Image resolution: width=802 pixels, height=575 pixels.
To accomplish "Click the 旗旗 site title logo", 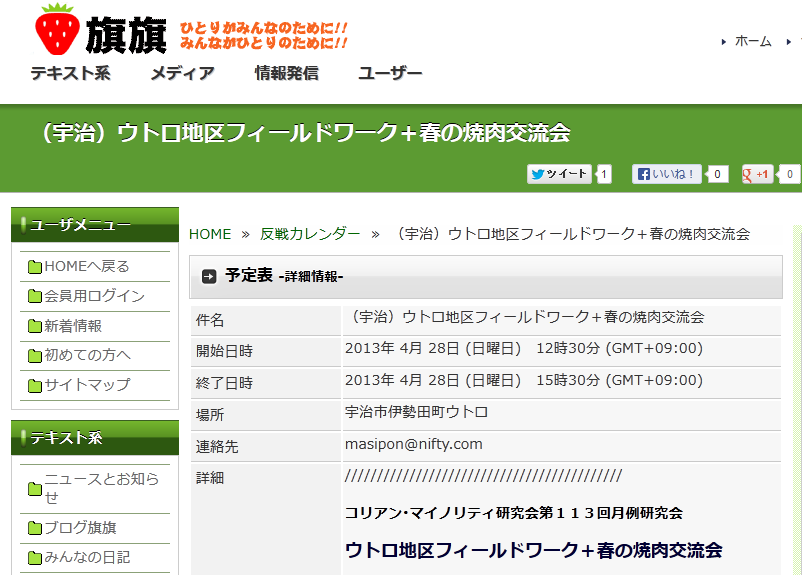I will point(126,35).
